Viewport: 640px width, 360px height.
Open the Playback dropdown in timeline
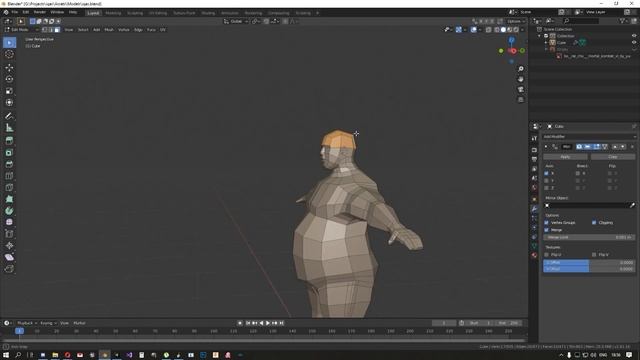[x=26, y=323]
